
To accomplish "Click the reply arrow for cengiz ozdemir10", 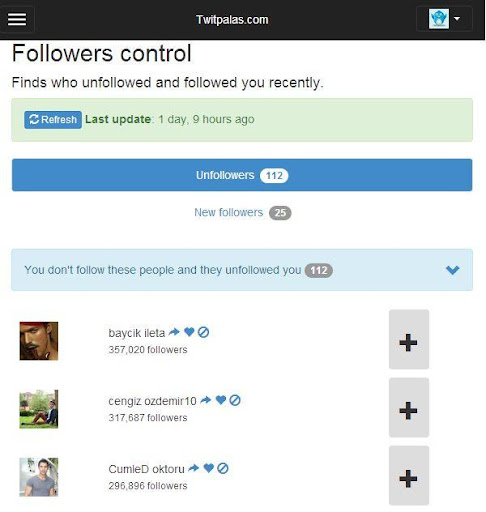I will point(206,400).
